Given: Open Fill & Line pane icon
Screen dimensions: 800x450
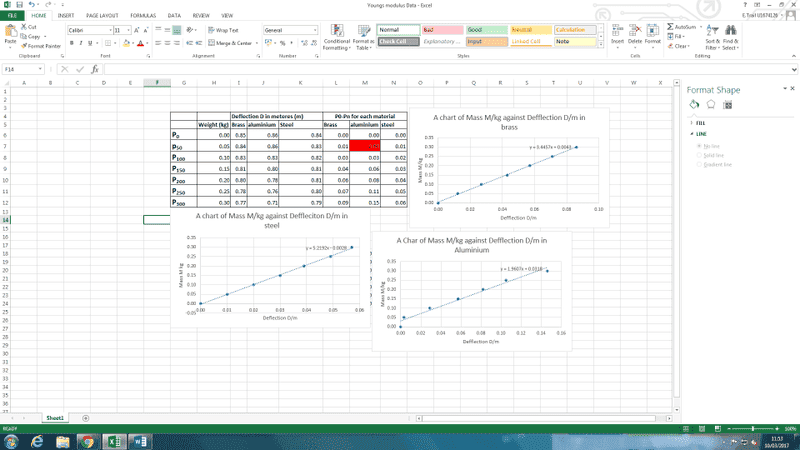Looking at the screenshot, I should pos(694,105).
